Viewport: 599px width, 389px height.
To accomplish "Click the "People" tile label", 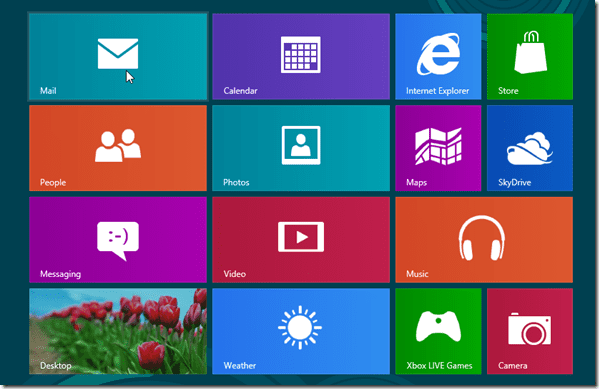I will click(53, 183).
